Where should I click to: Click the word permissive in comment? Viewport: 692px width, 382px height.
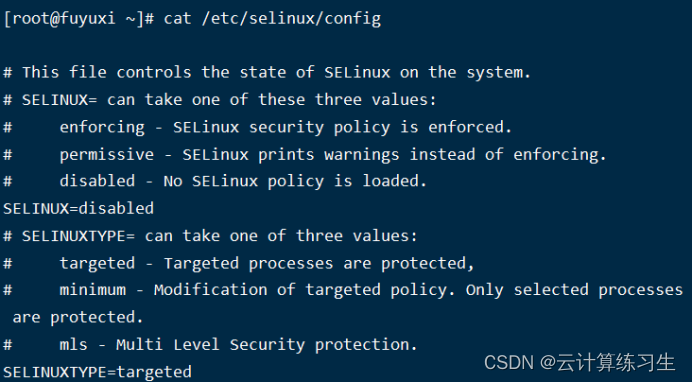(107, 155)
